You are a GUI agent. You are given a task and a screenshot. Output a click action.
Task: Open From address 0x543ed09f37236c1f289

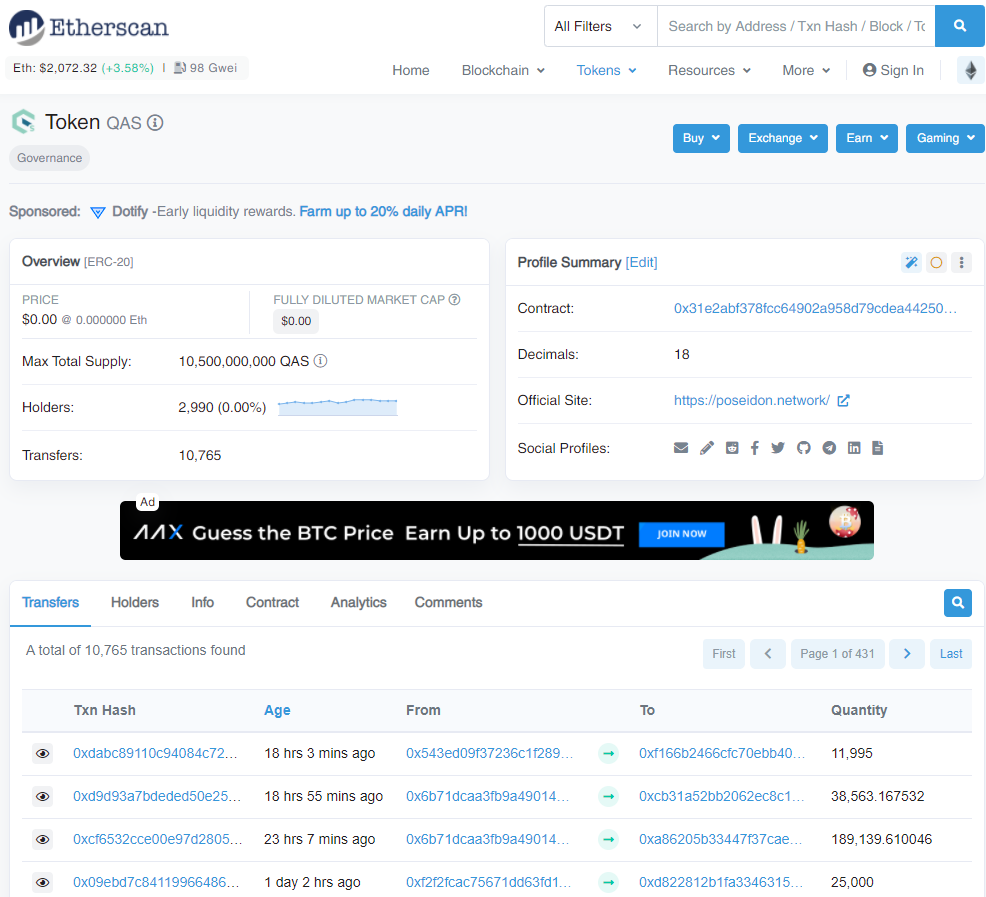tap(490, 753)
